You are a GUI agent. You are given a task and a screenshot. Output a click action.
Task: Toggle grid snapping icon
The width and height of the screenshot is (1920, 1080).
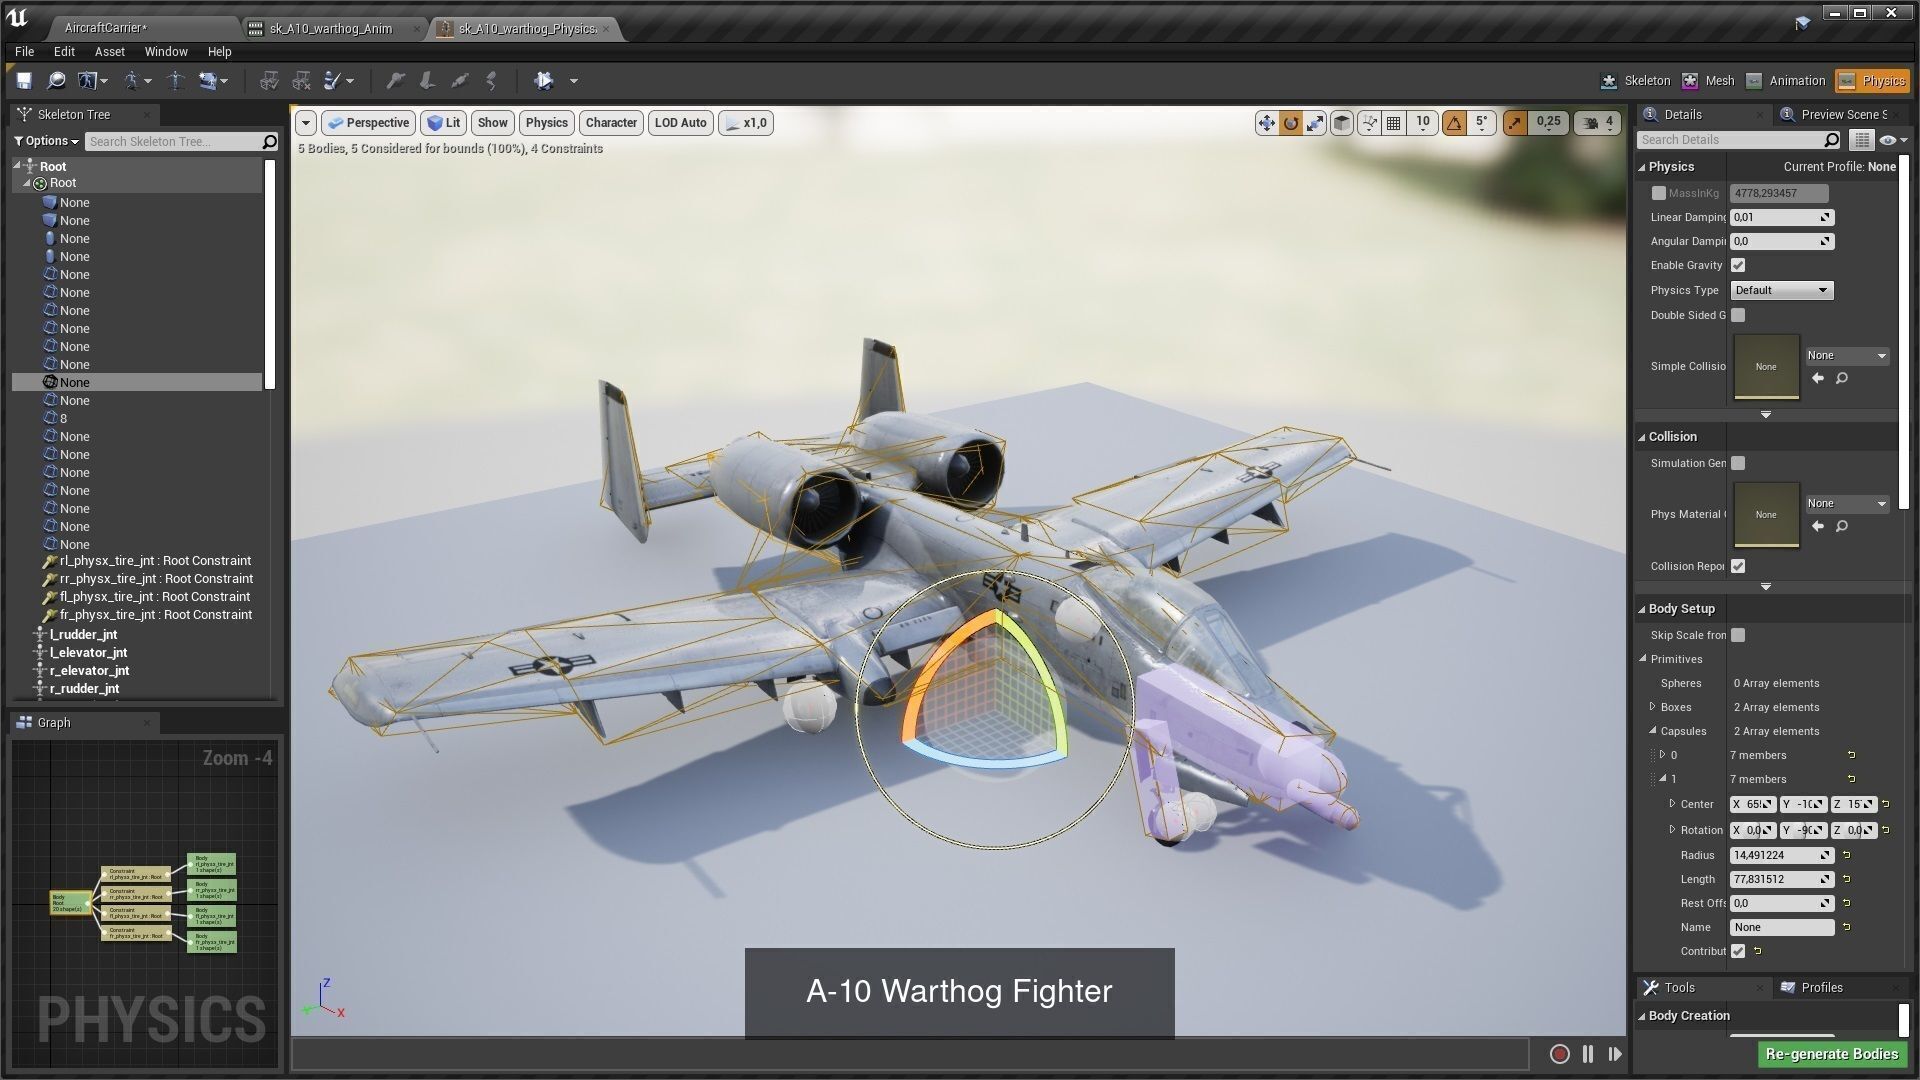(x=1393, y=123)
